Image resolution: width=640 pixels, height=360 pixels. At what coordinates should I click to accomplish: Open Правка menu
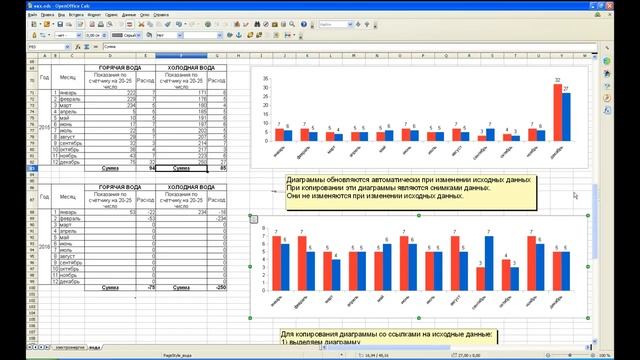coord(47,15)
